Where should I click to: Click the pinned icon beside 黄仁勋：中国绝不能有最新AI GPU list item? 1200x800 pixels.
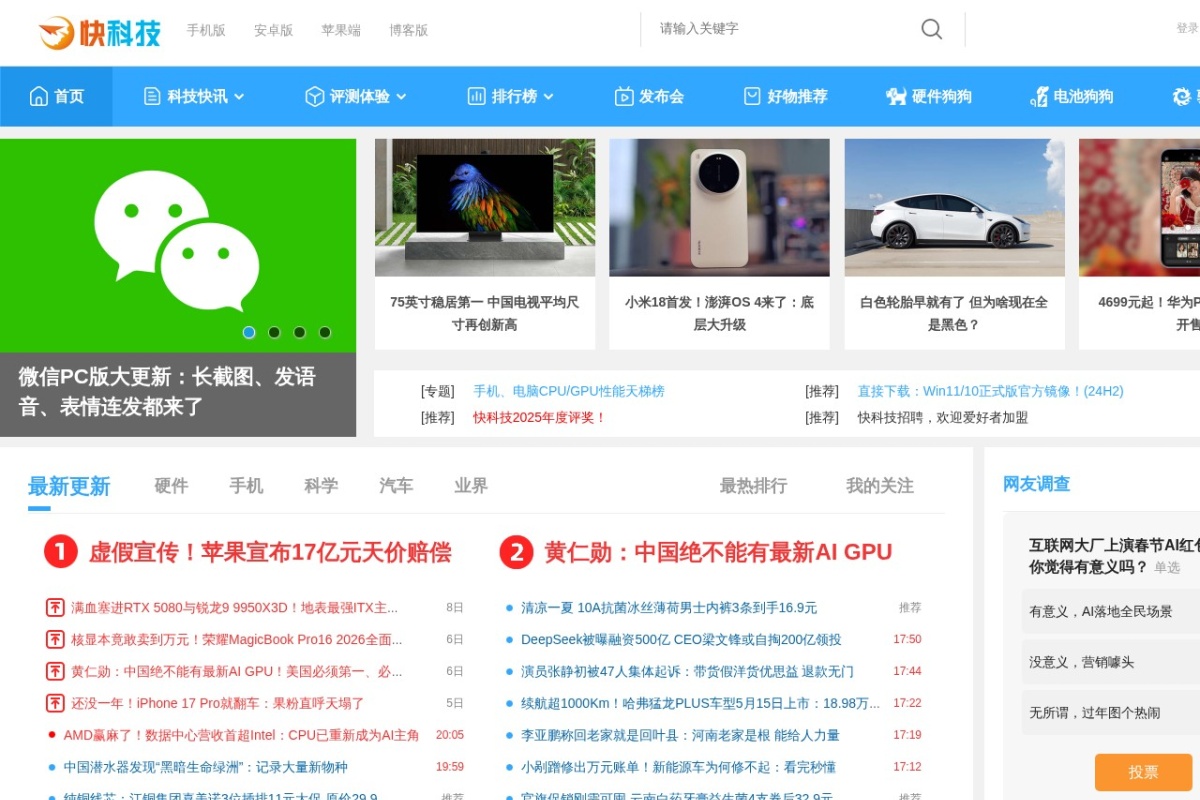(55, 671)
